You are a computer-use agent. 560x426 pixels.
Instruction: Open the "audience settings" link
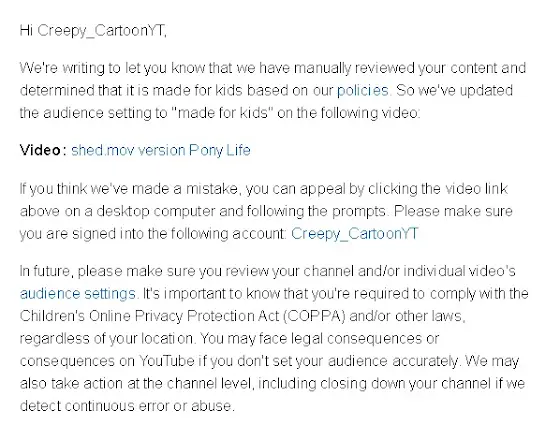78,294
